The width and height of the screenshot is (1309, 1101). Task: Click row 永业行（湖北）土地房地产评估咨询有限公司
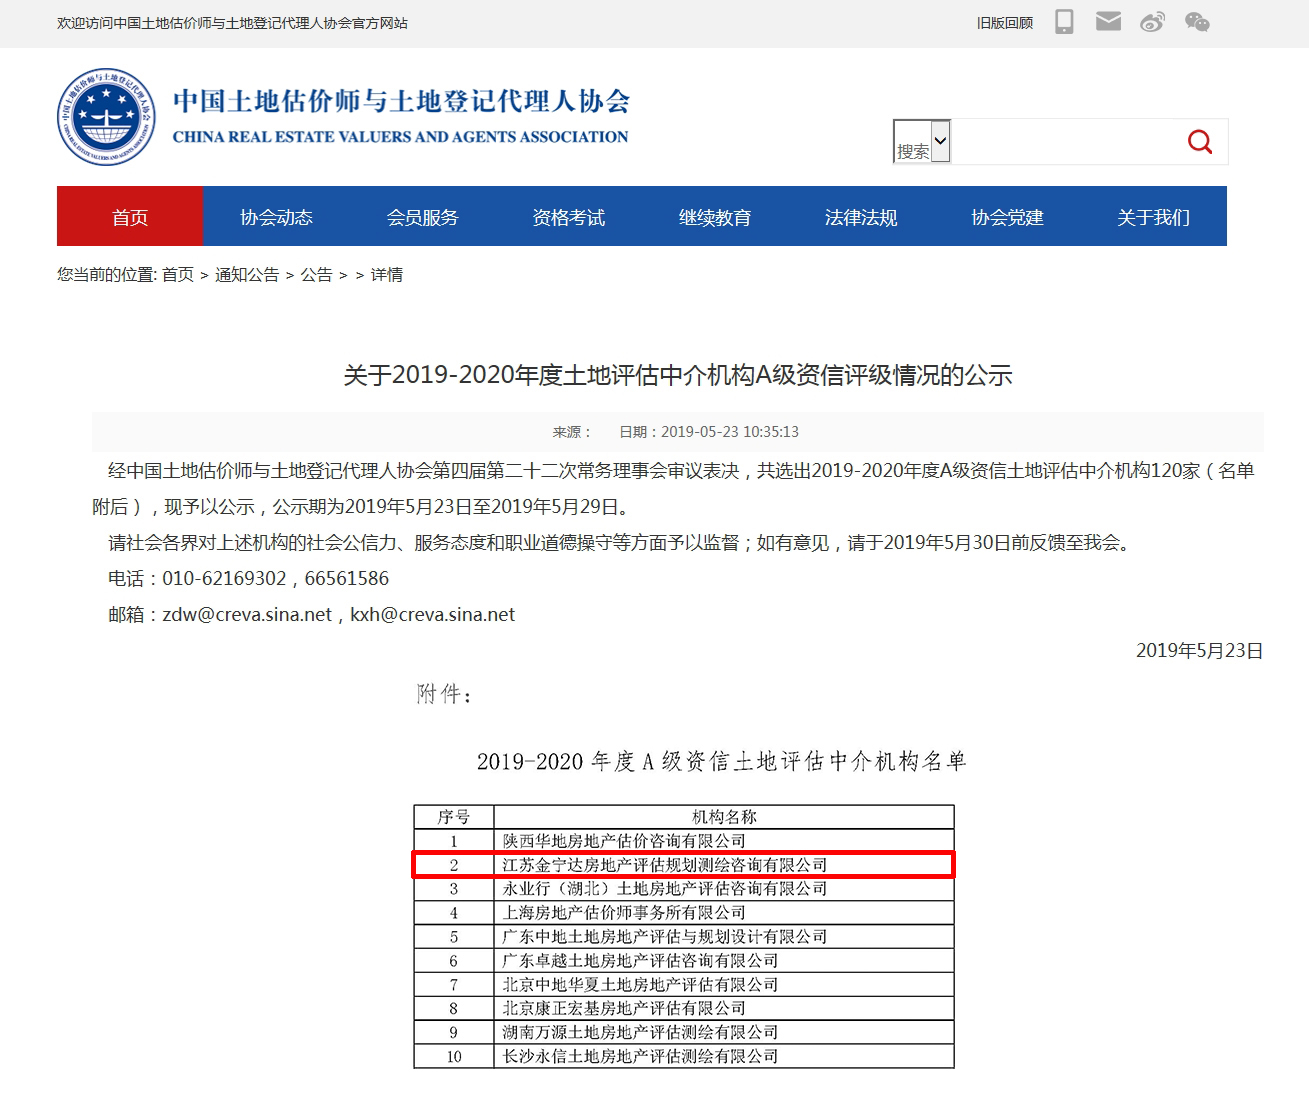coord(684,889)
